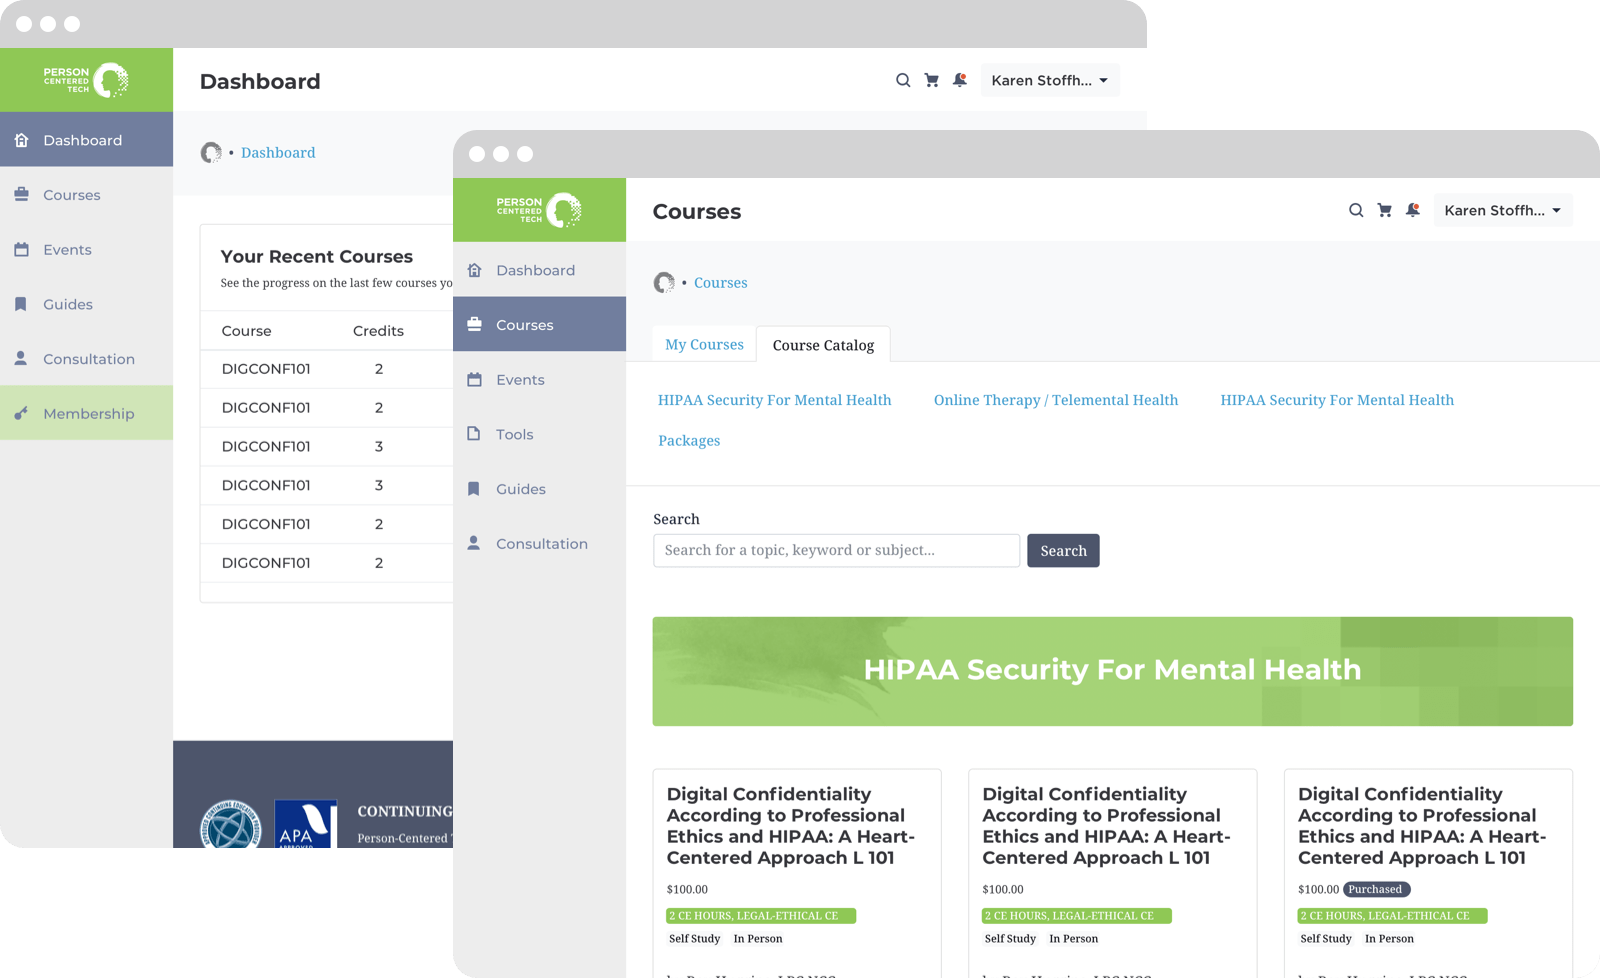Image resolution: width=1600 pixels, height=978 pixels.
Task: Click the Person Centered Tech logo in Courses sidebar
Action: 539,210
